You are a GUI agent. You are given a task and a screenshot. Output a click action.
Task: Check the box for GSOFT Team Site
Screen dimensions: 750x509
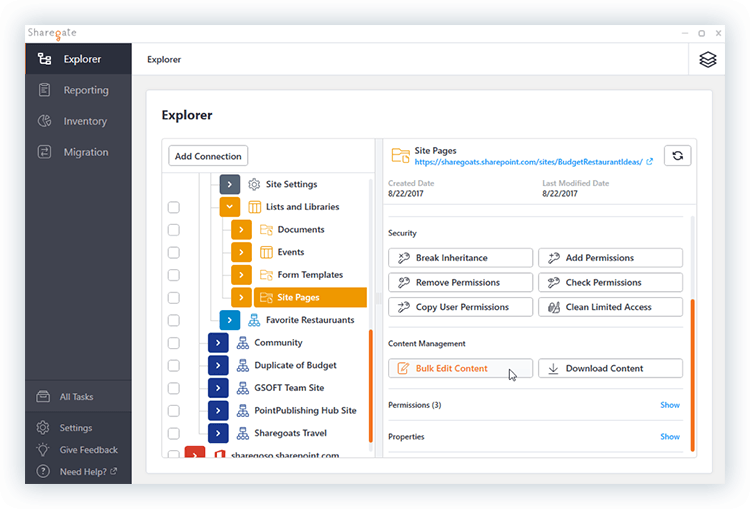[174, 388]
